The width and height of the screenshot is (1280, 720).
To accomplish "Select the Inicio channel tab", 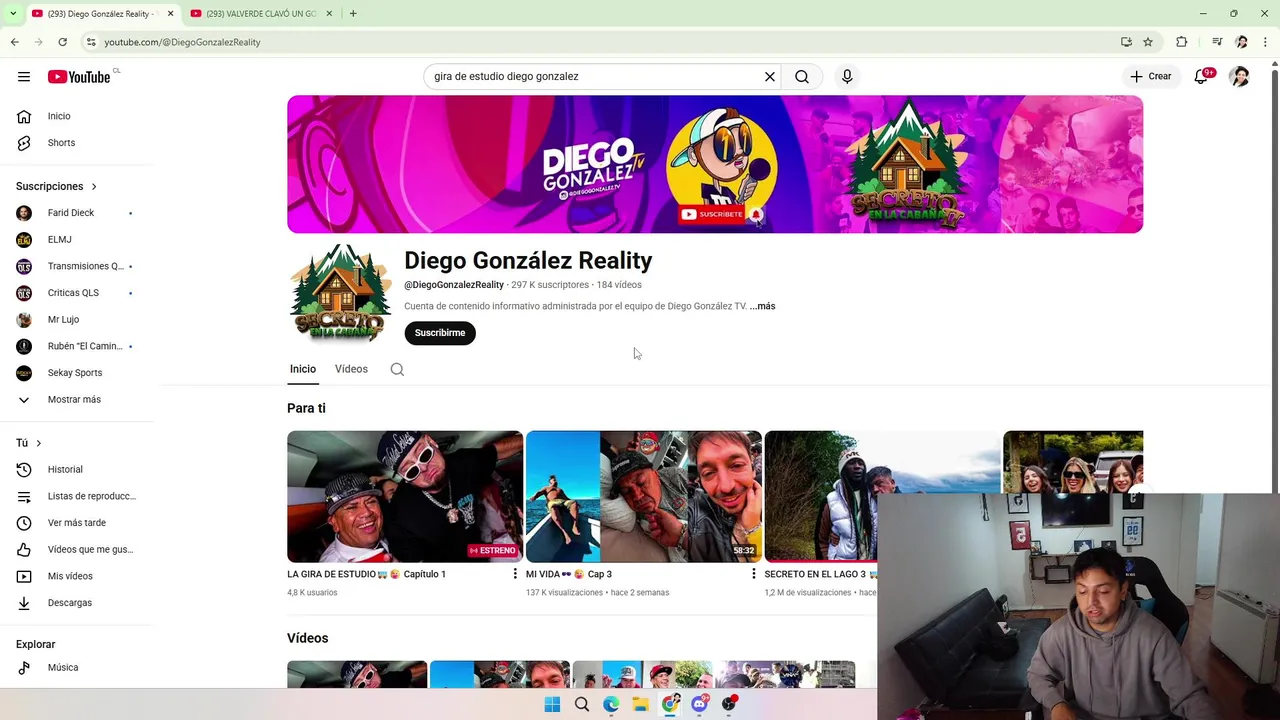I will point(303,369).
